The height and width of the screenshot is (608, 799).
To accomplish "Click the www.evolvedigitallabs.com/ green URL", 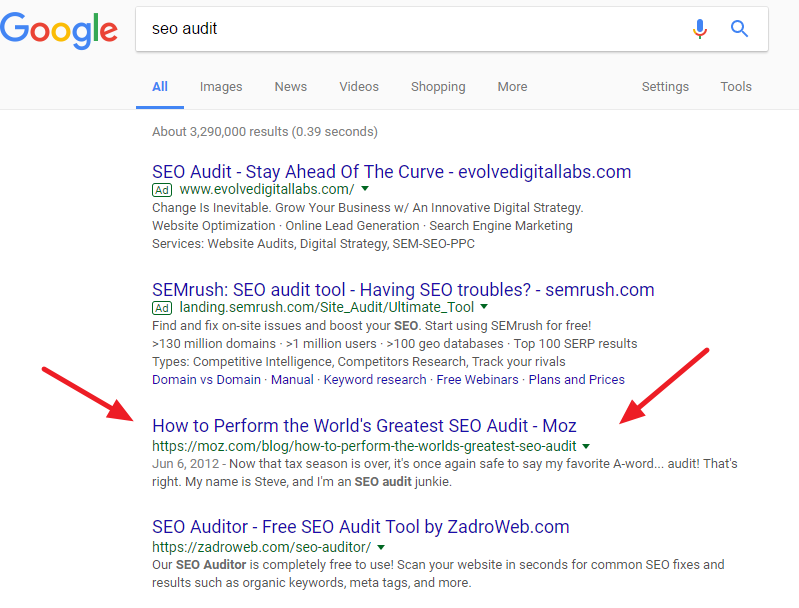I will coord(267,189).
